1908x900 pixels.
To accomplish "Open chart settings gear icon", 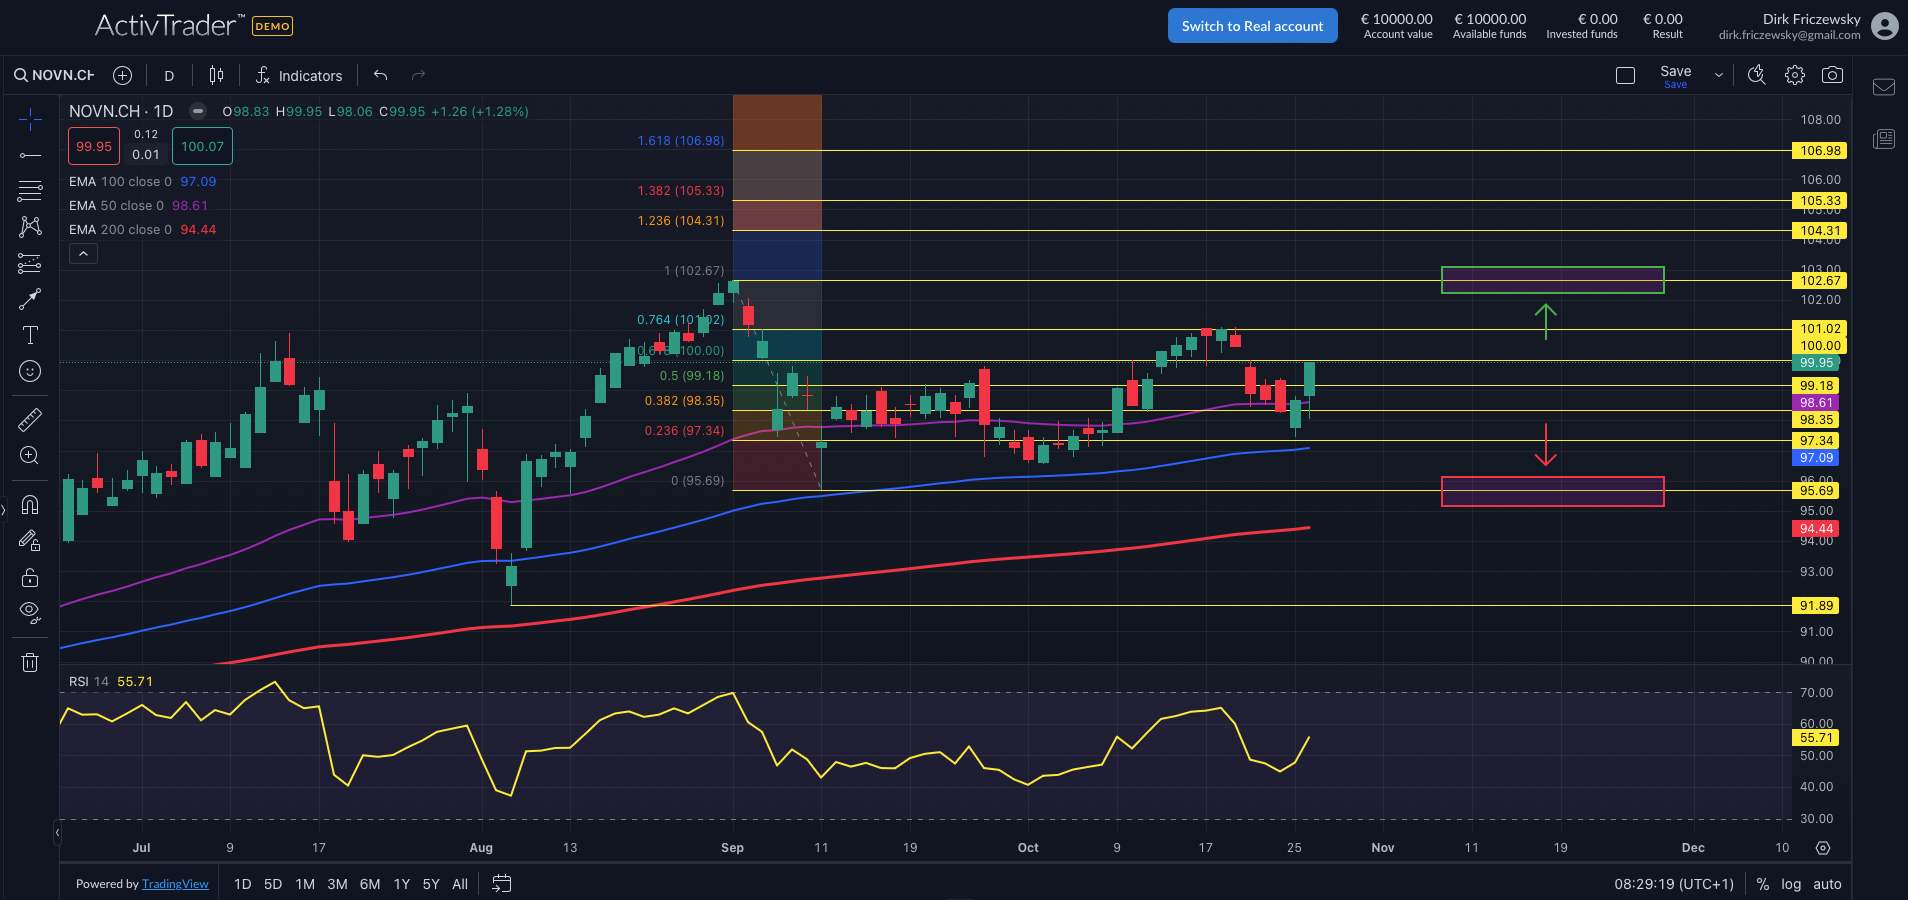I will [1795, 75].
